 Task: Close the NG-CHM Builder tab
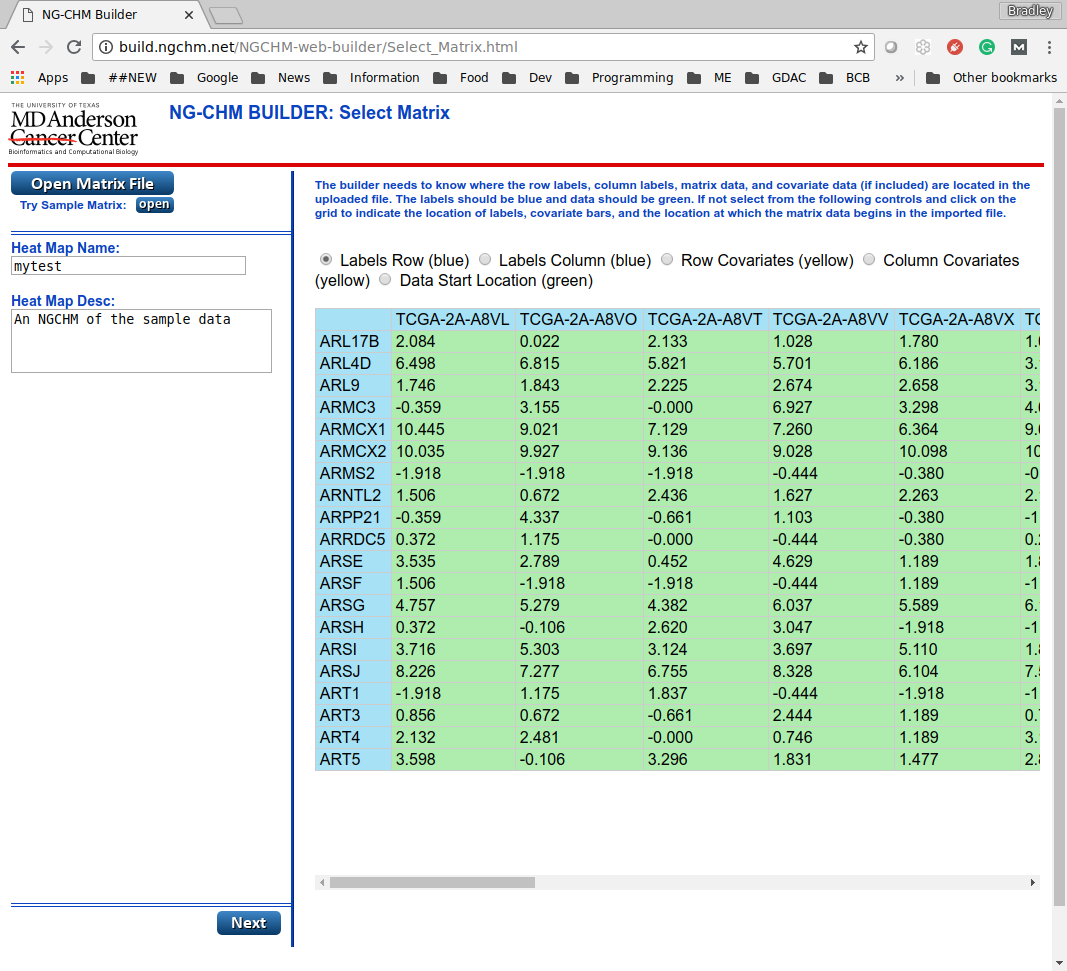(x=189, y=14)
